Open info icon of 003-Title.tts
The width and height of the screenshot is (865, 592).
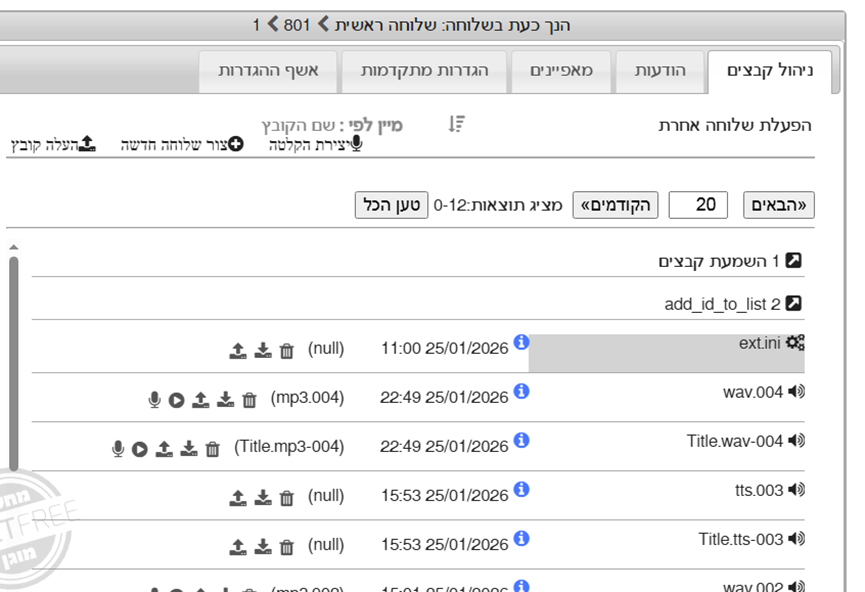[521, 538]
